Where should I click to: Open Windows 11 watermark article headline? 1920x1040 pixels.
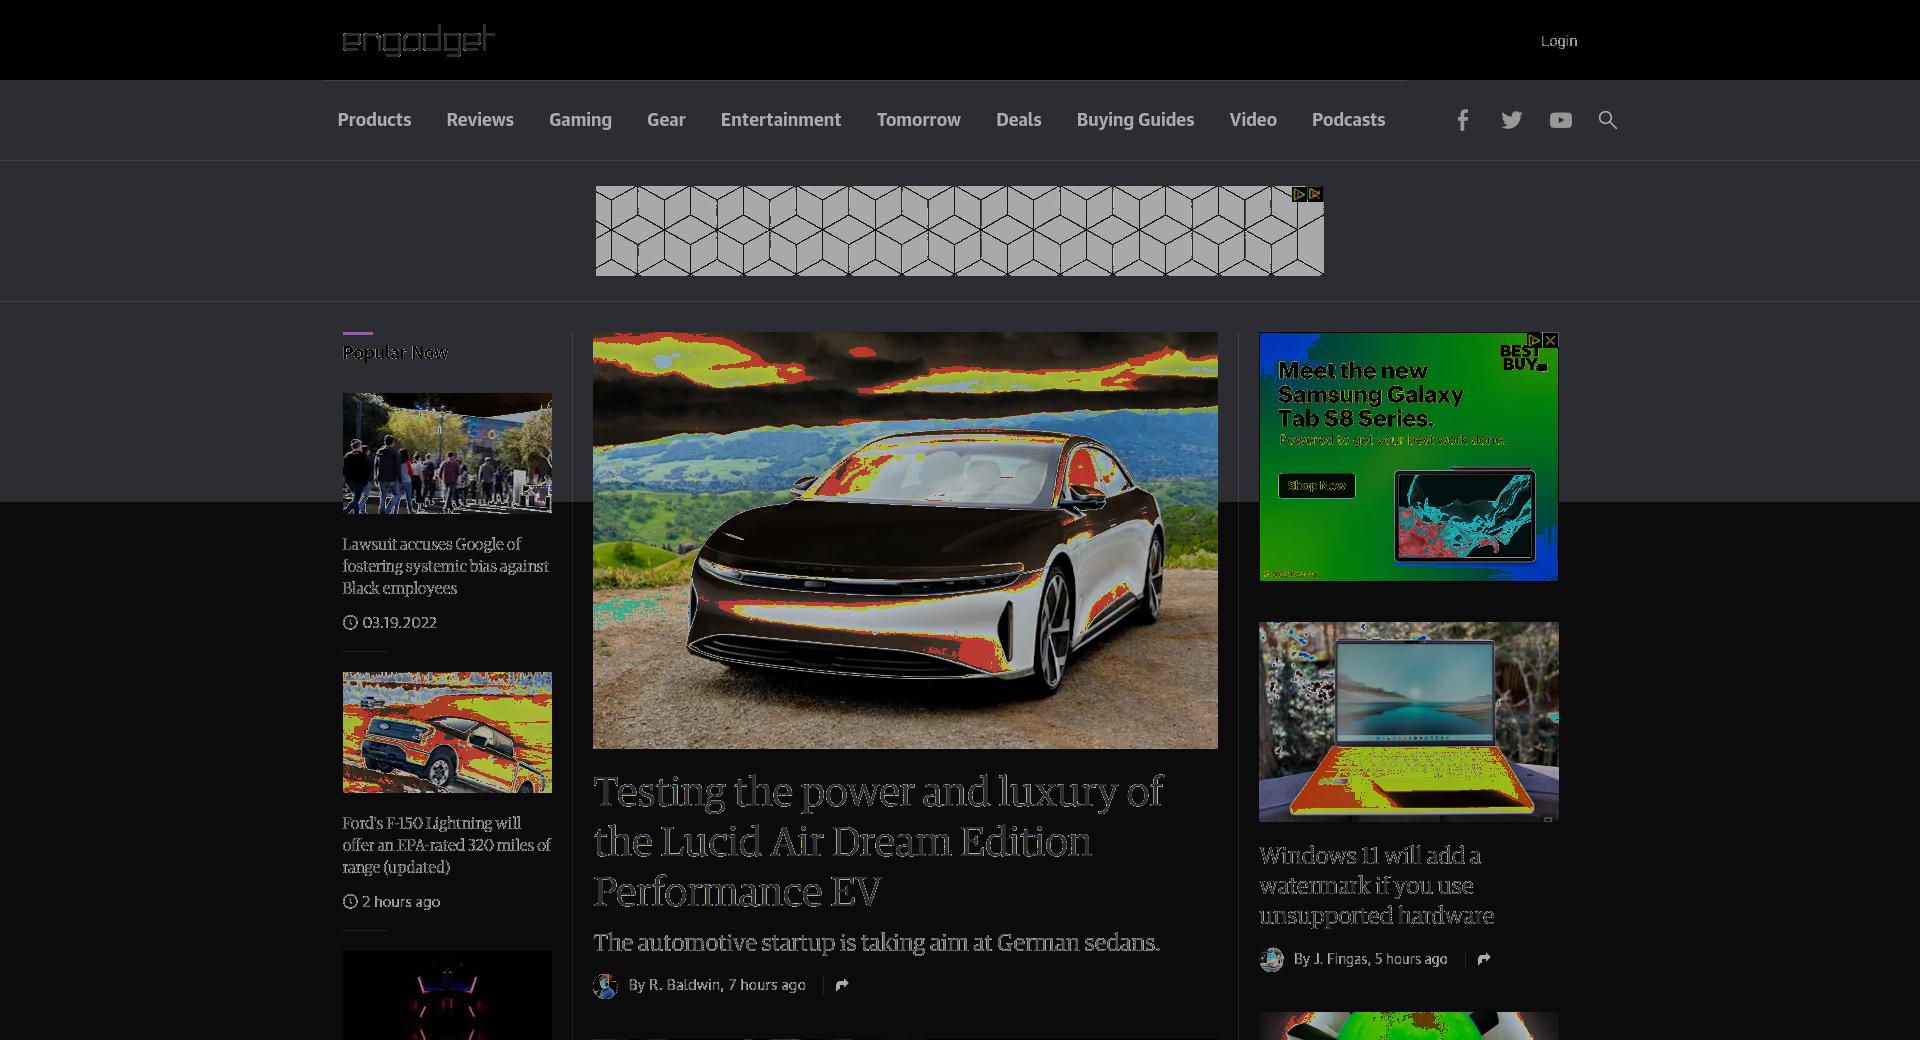(1376, 886)
